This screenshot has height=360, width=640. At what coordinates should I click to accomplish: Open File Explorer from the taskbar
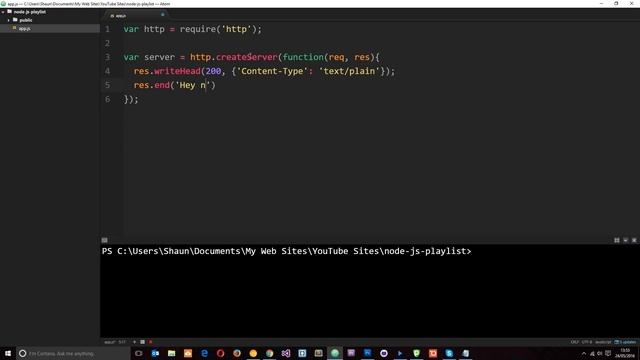171,353
